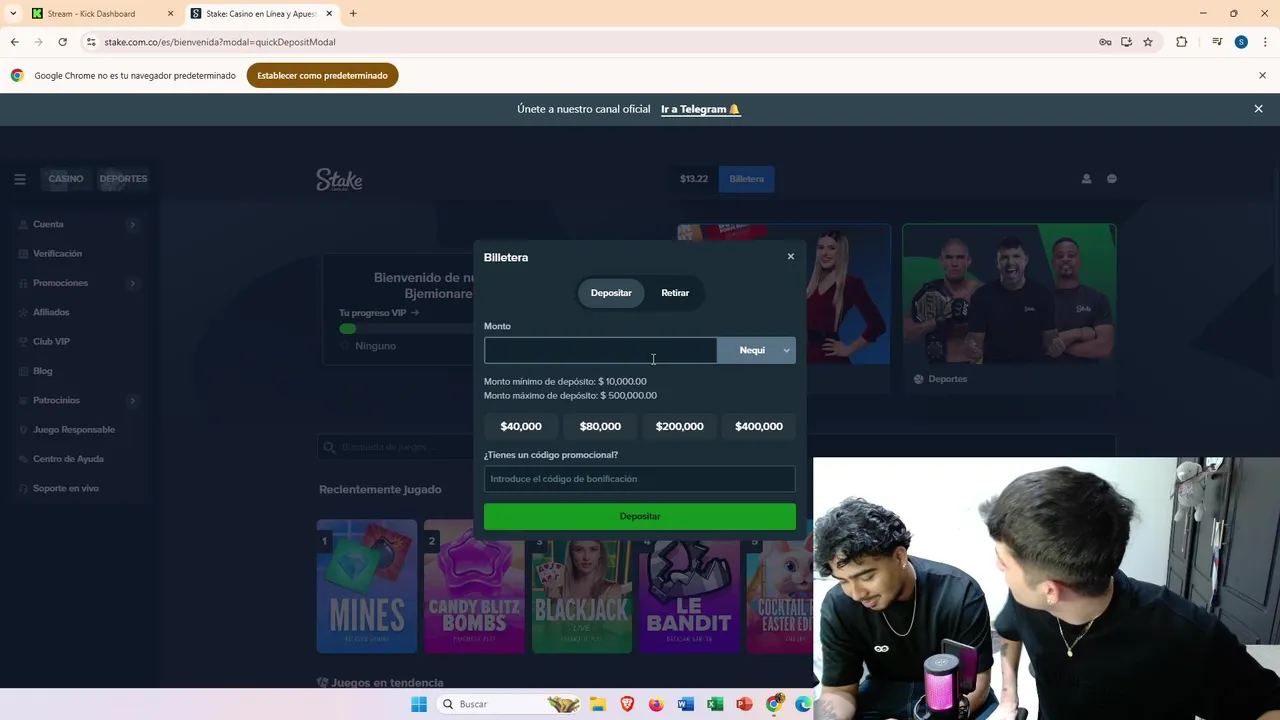Click the $13.22 balance display
The width and height of the screenshot is (1280, 720).
(693, 179)
